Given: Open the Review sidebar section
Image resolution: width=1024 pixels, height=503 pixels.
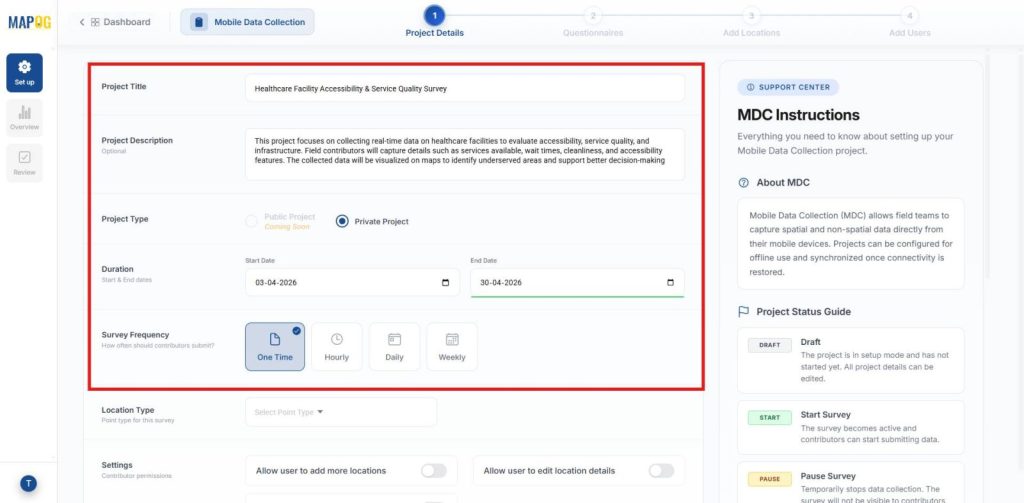Looking at the screenshot, I should click(25, 163).
